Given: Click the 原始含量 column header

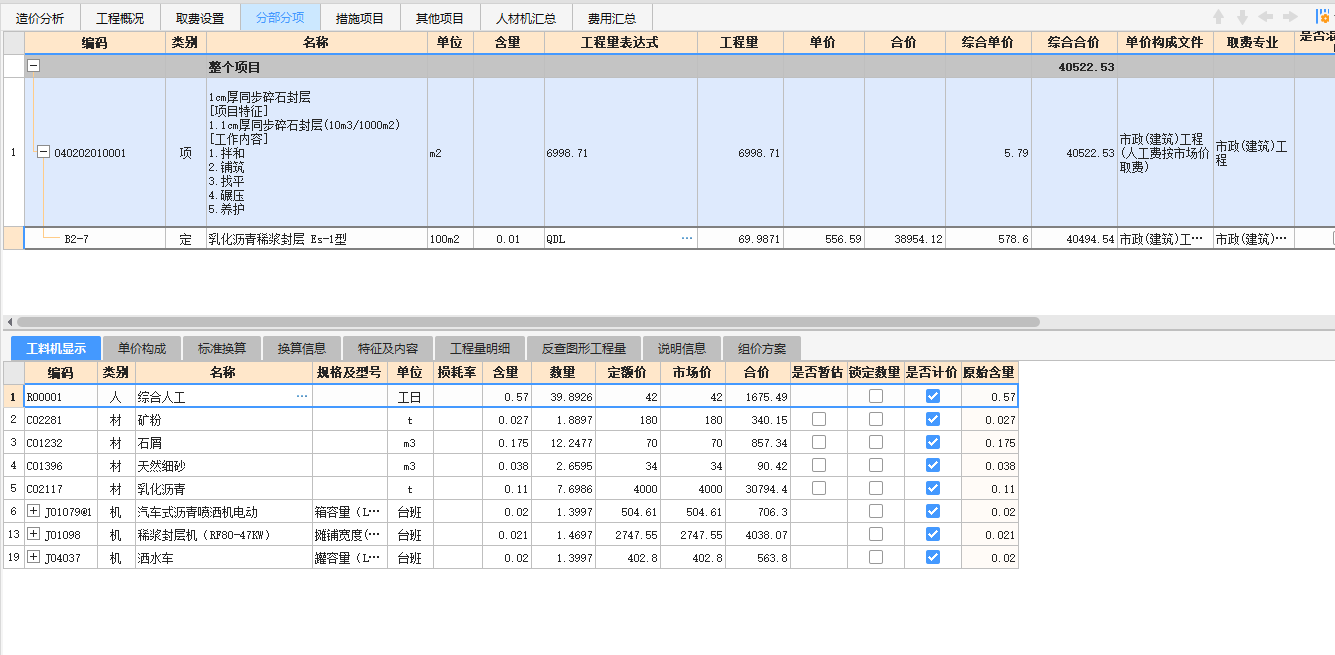Looking at the screenshot, I should [989, 372].
